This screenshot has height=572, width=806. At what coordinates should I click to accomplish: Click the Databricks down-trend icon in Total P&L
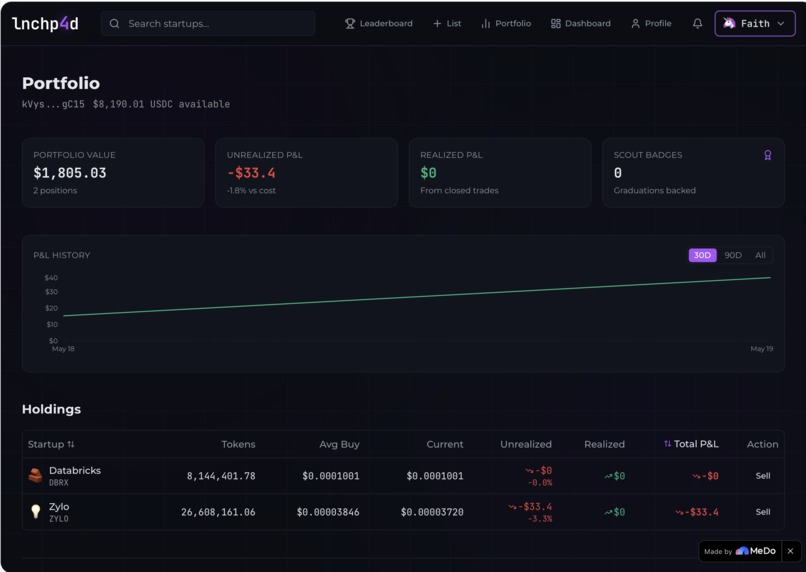pos(696,476)
